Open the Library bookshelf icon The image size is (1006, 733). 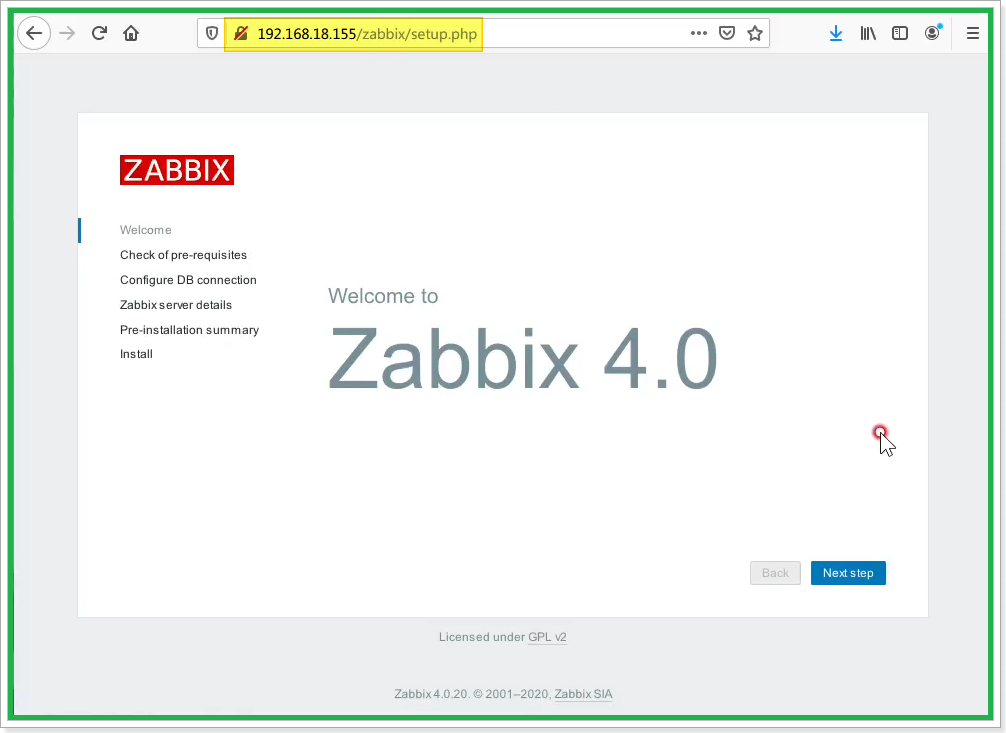click(x=868, y=33)
